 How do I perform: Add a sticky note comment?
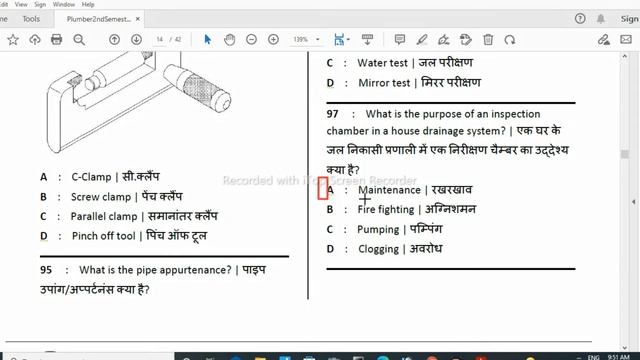(x=400, y=40)
